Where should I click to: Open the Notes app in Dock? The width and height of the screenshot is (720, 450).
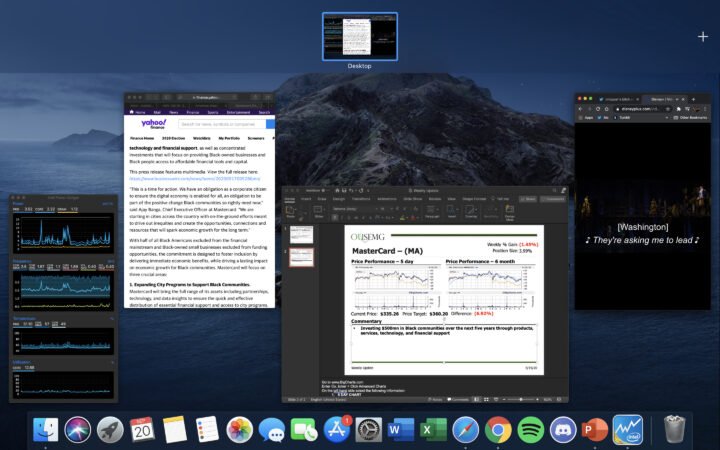click(x=174, y=430)
